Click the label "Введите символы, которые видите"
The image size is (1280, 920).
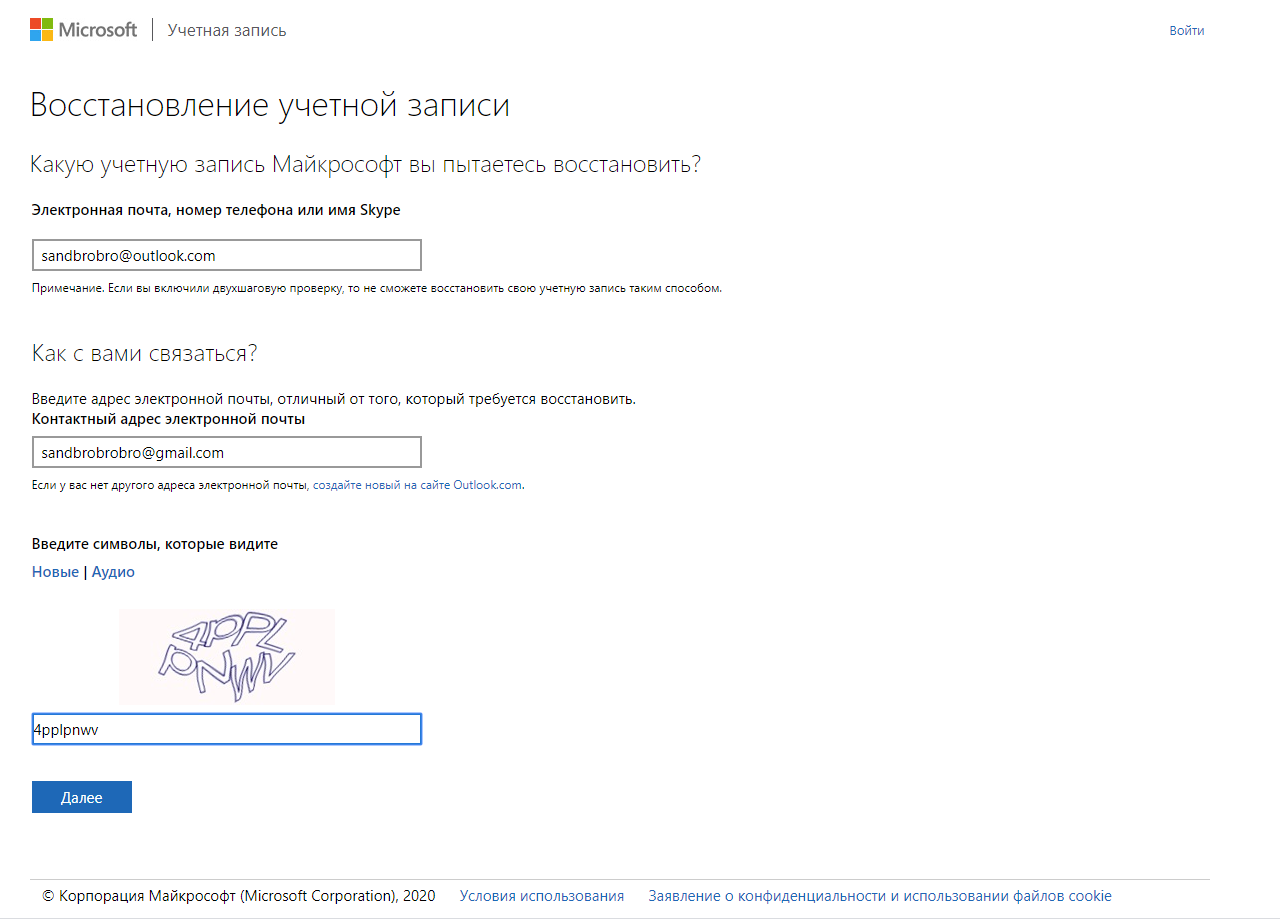155,544
